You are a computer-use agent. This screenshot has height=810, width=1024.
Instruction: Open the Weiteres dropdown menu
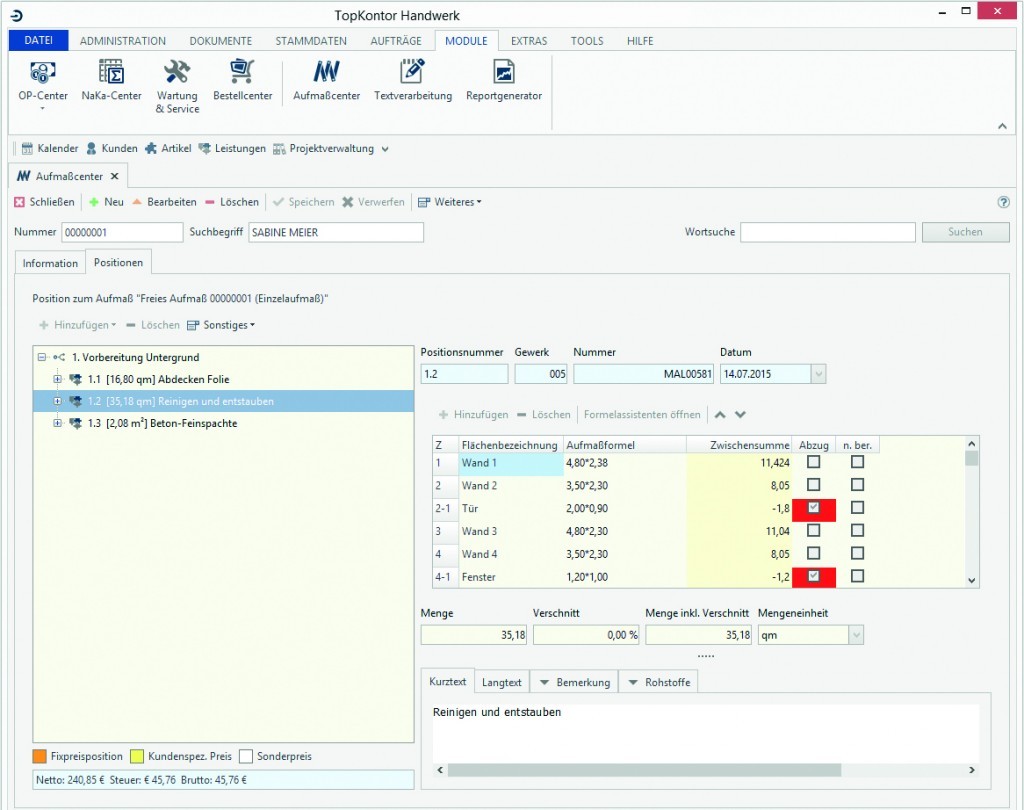point(450,202)
